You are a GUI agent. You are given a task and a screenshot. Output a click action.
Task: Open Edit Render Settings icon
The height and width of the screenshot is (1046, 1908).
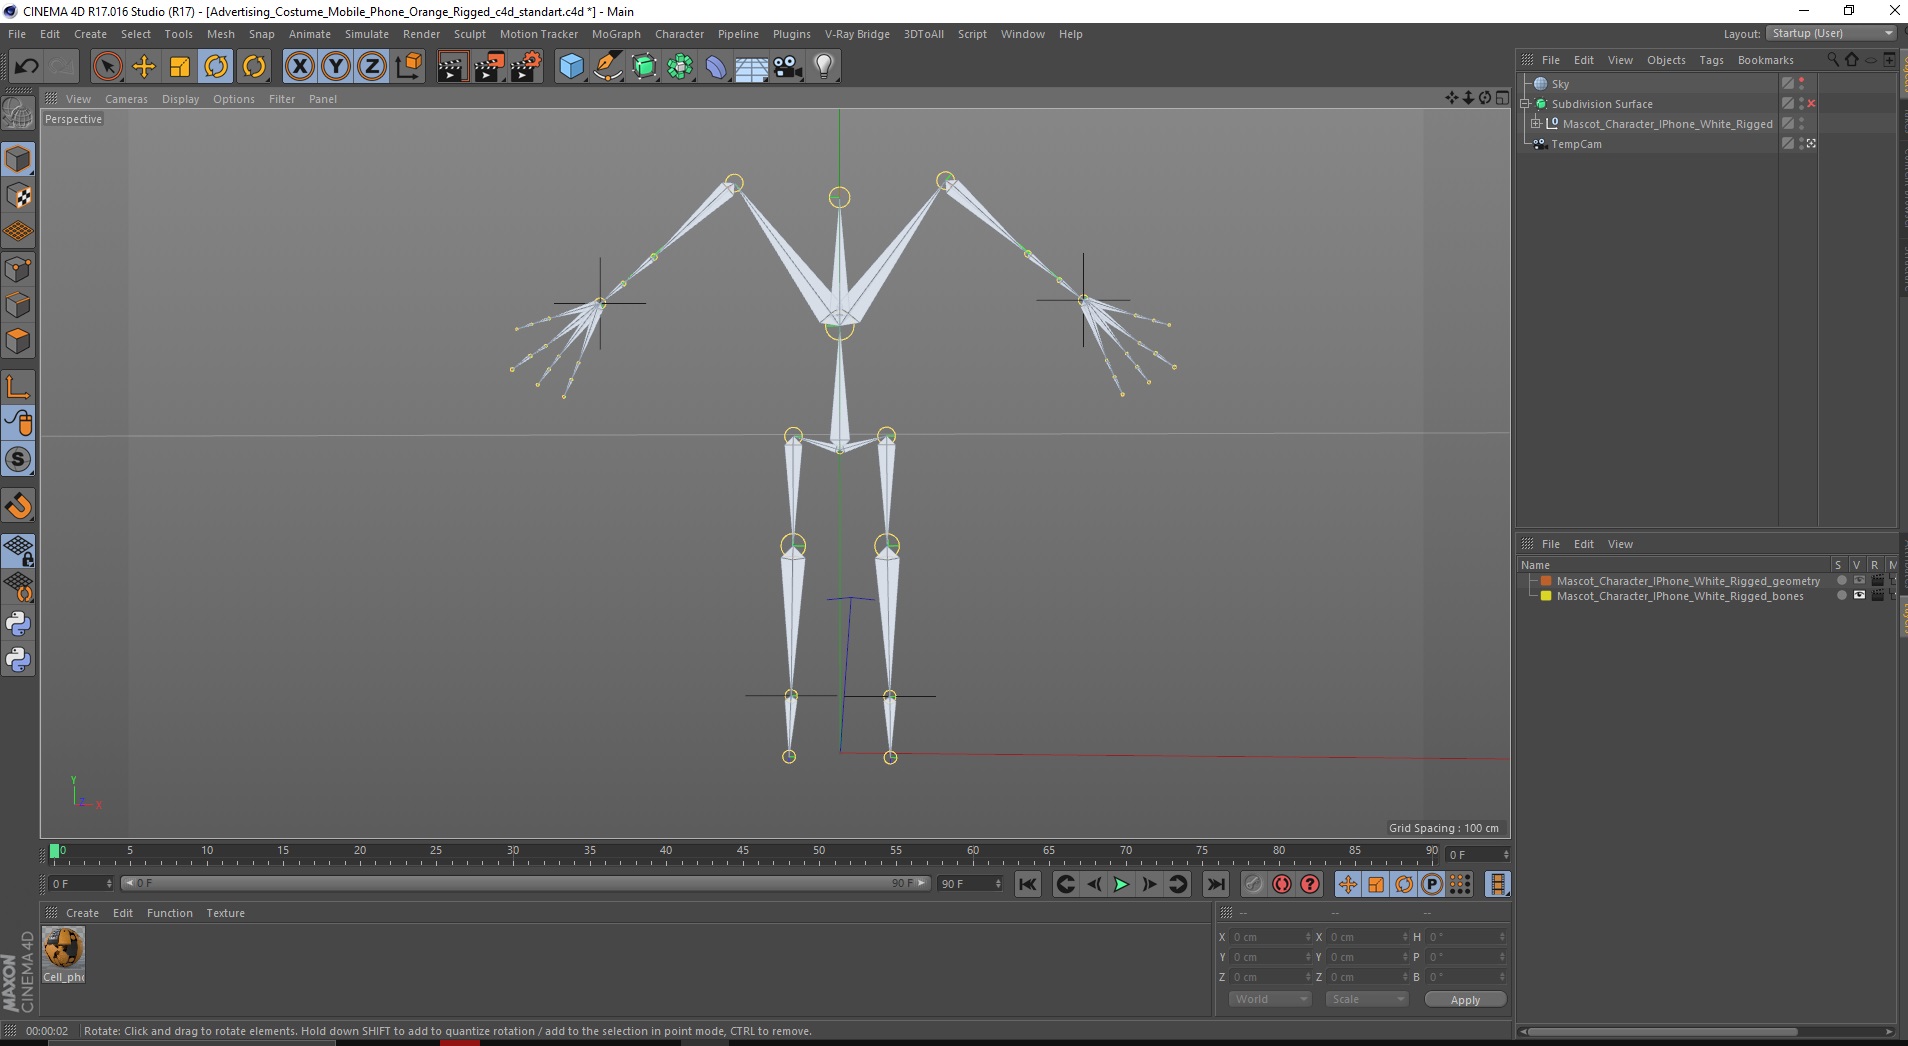(526, 67)
